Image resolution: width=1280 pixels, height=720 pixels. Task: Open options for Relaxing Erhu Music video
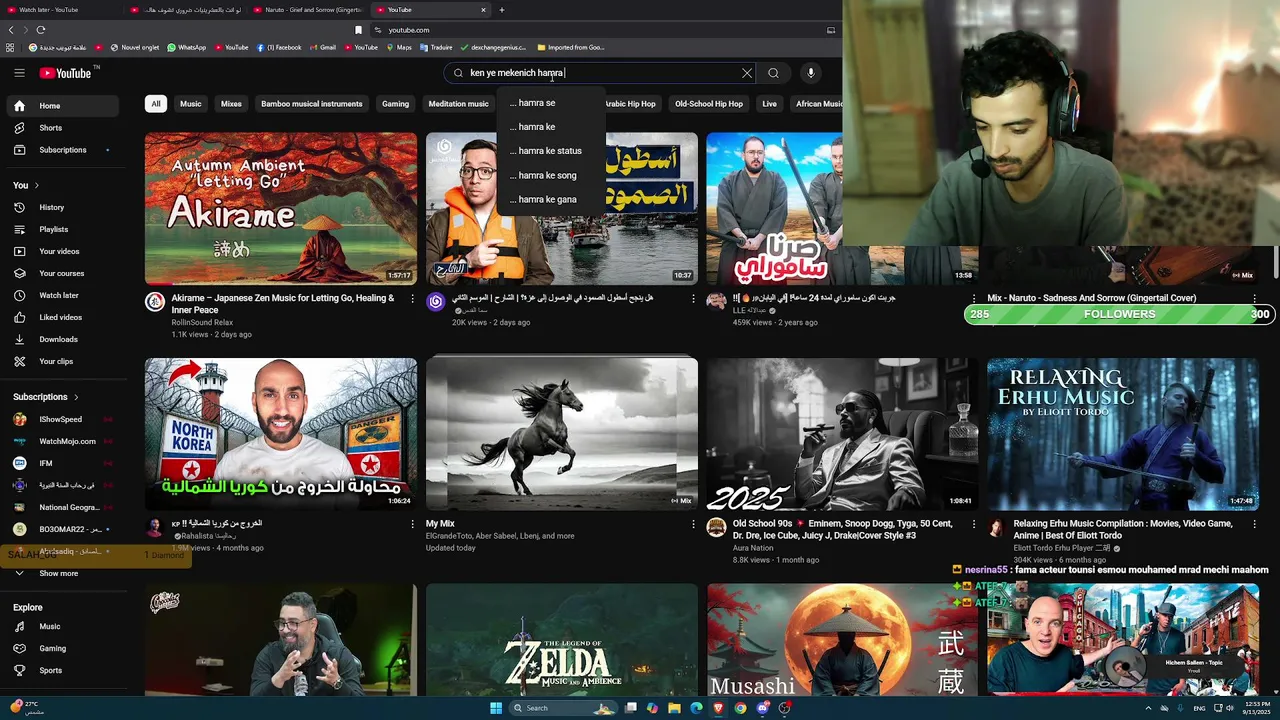pyautogui.click(x=1255, y=524)
